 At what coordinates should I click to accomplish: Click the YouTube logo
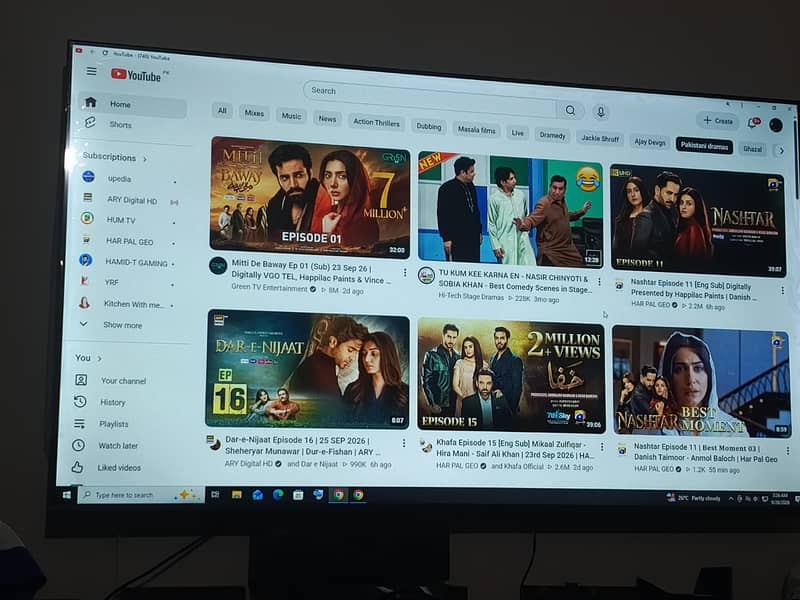[x=136, y=76]
